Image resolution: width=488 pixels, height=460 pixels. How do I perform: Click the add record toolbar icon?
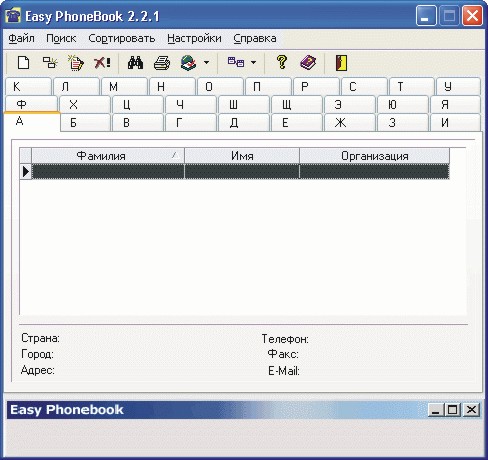50,62
